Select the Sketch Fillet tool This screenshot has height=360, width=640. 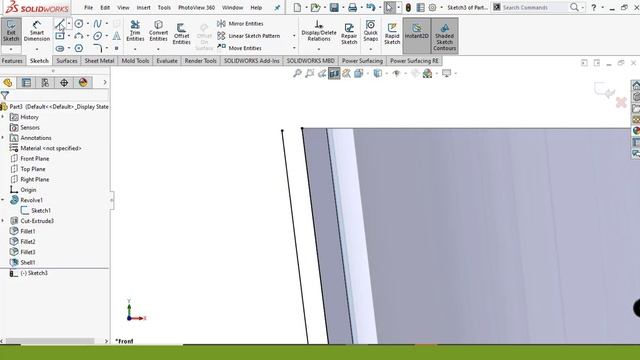[97, 48]
